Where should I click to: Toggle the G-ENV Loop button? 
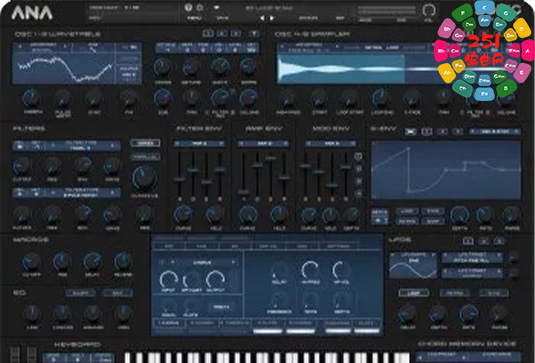407,212
